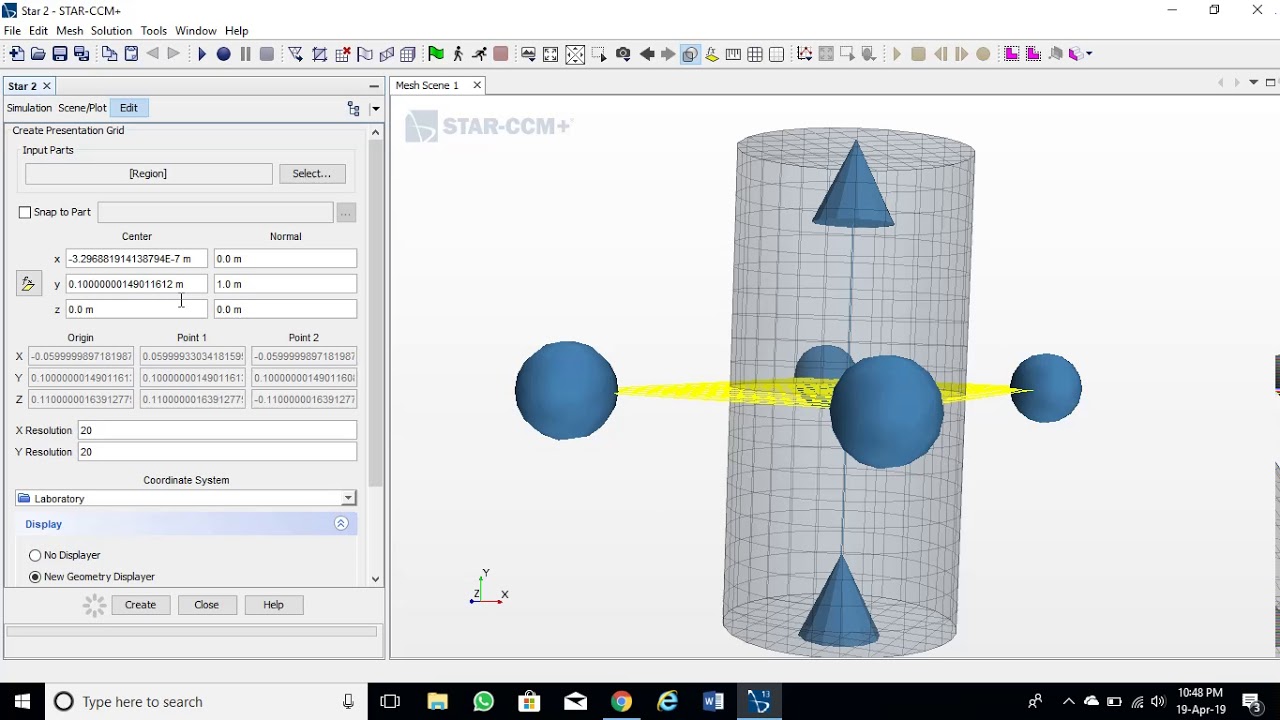Click the blue Step circle icon
This screenshot has width=1280, height=720.
[x=224, y=54]
